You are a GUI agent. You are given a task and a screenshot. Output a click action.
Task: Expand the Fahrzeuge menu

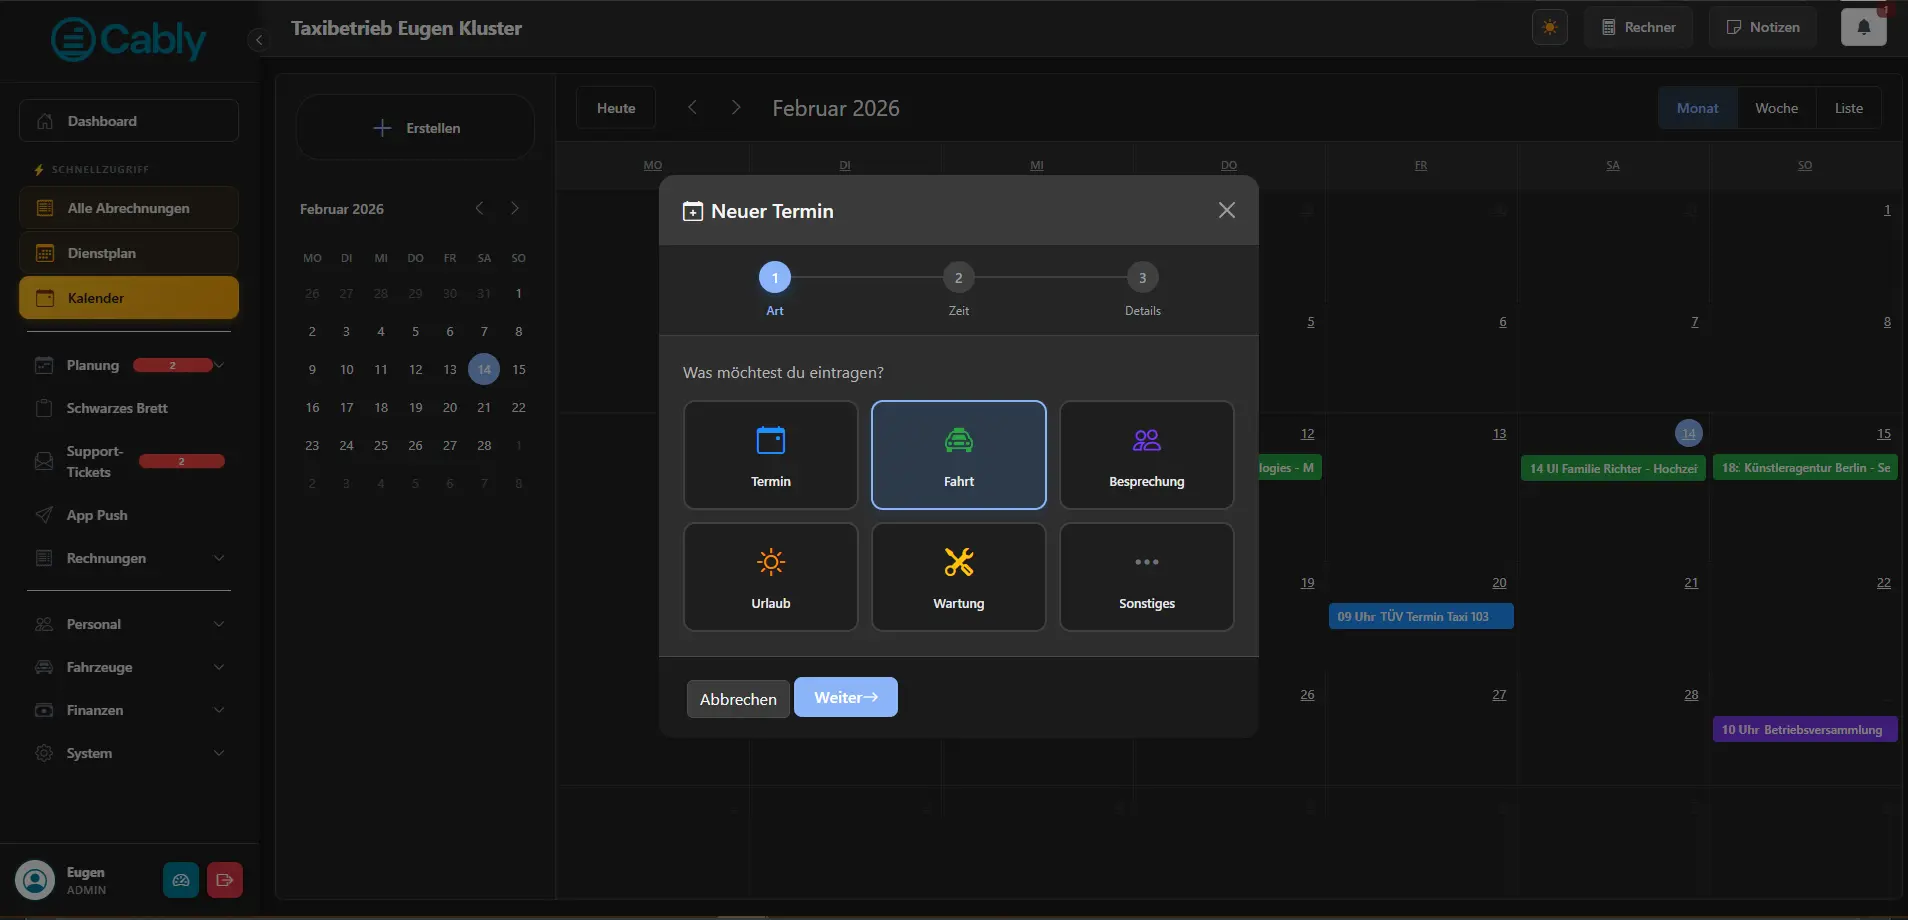(129, 667)
